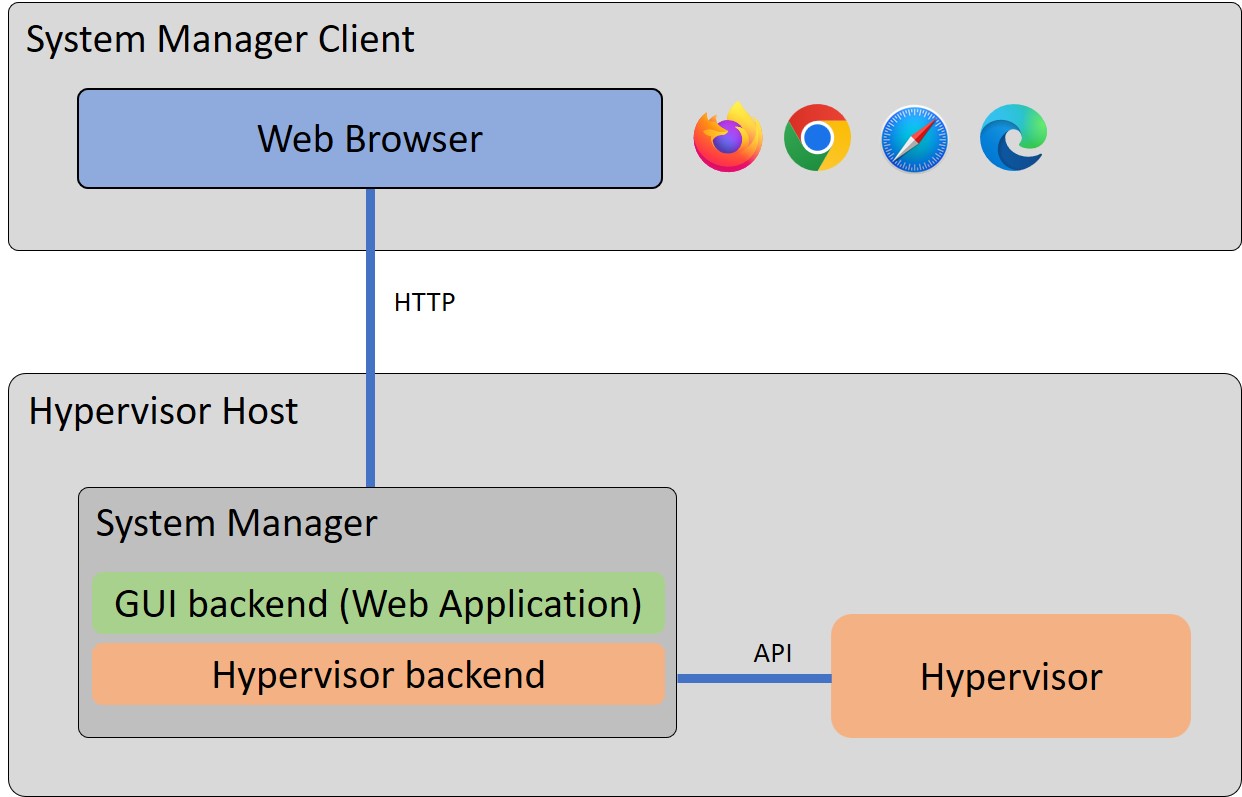Click the System Manager heading inside the host

tap(236, 523)
